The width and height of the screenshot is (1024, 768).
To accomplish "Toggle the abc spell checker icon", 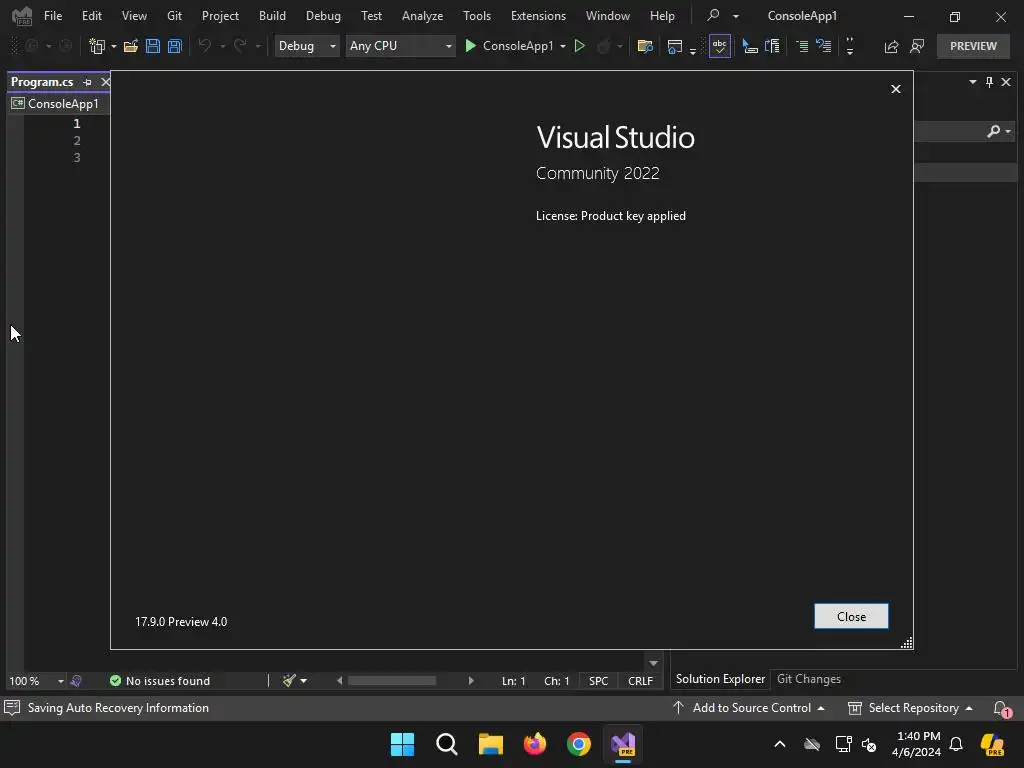I will tap(720, 46).
